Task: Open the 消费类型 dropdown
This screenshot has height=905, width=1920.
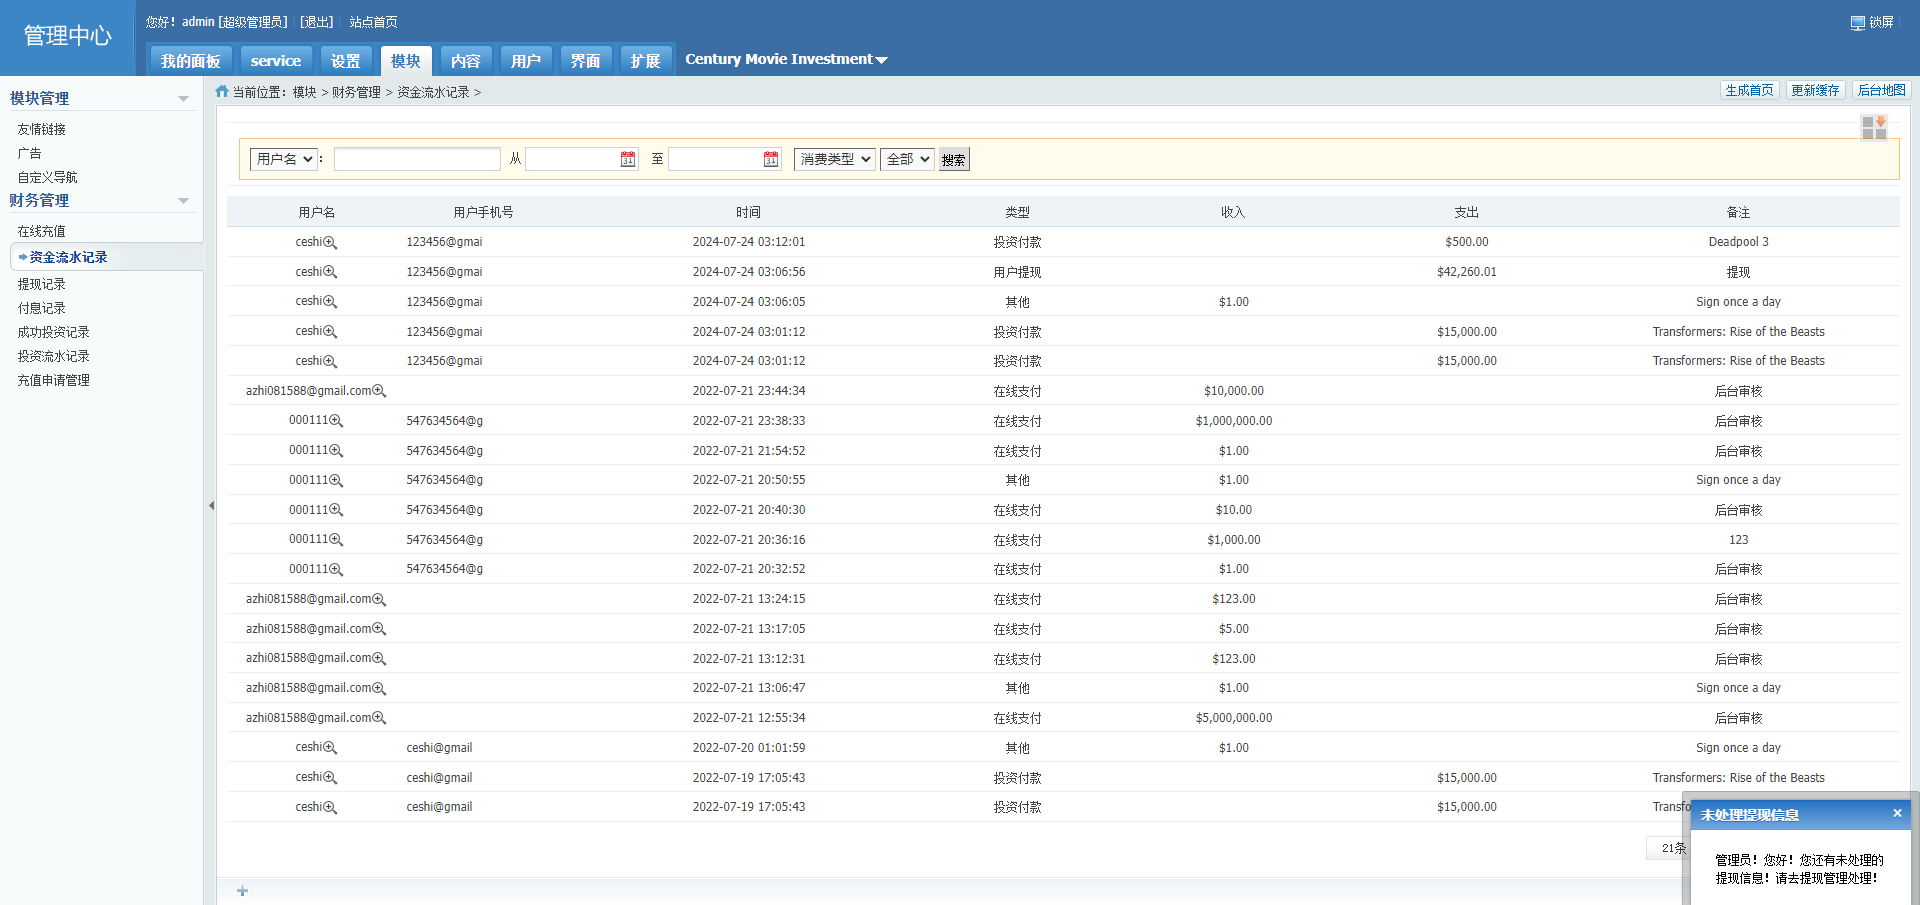Action: click(x=835, y=160)
